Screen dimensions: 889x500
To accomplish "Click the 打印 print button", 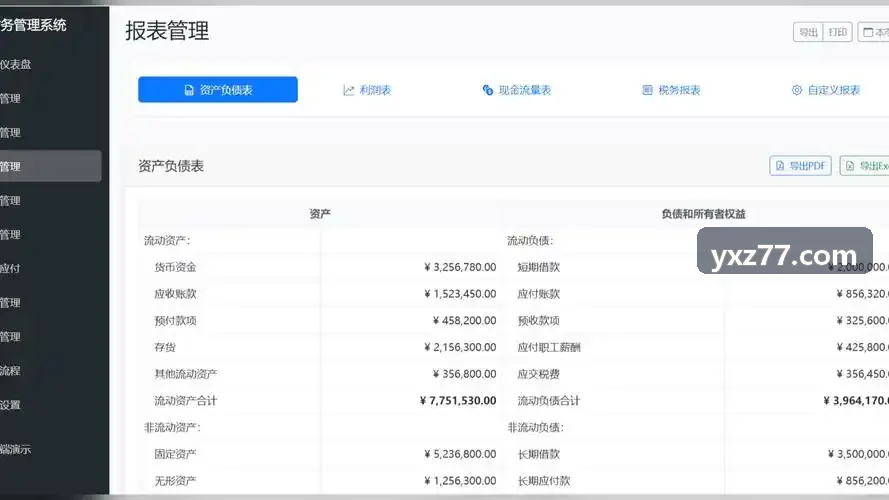I will 837,32.
